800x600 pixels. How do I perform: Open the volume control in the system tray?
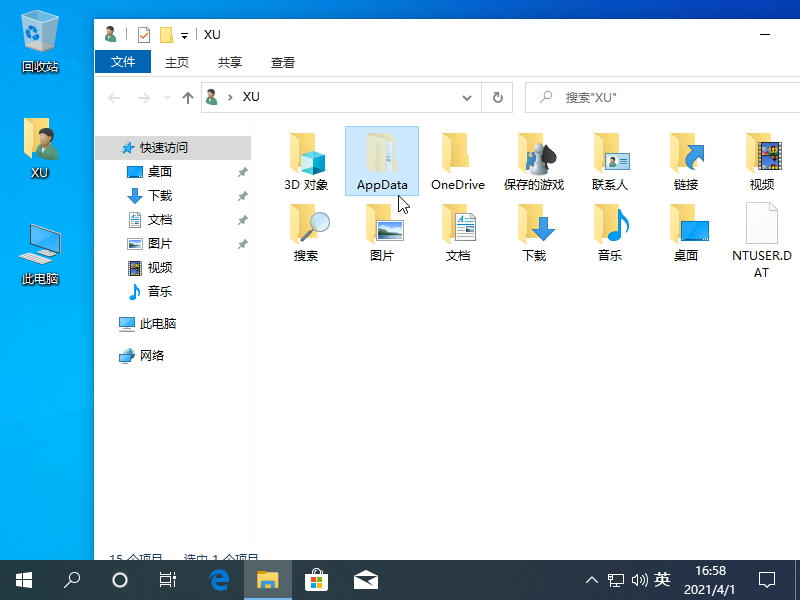coord(640,579)
